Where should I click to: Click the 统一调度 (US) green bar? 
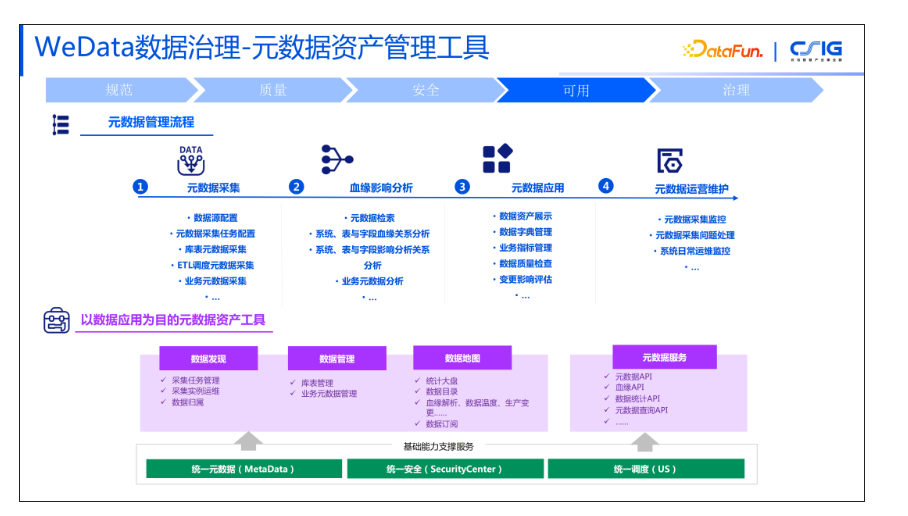pyautogui.click(x=646, y=469)
